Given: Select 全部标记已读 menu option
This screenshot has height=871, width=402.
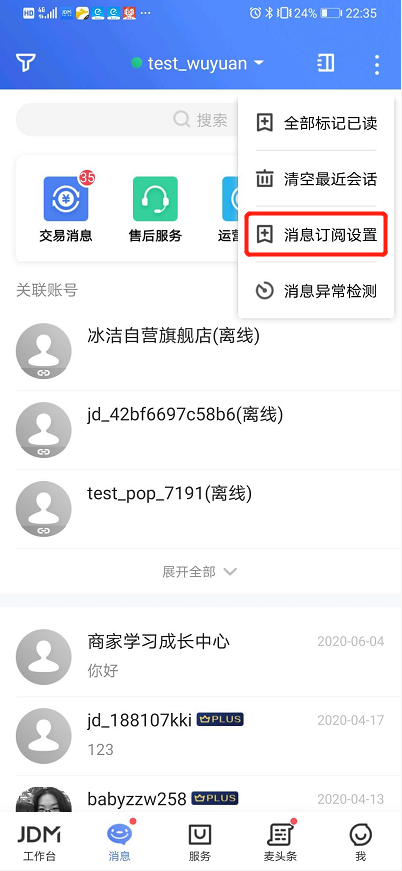Looking at the screenshot, I should (316, 123).
